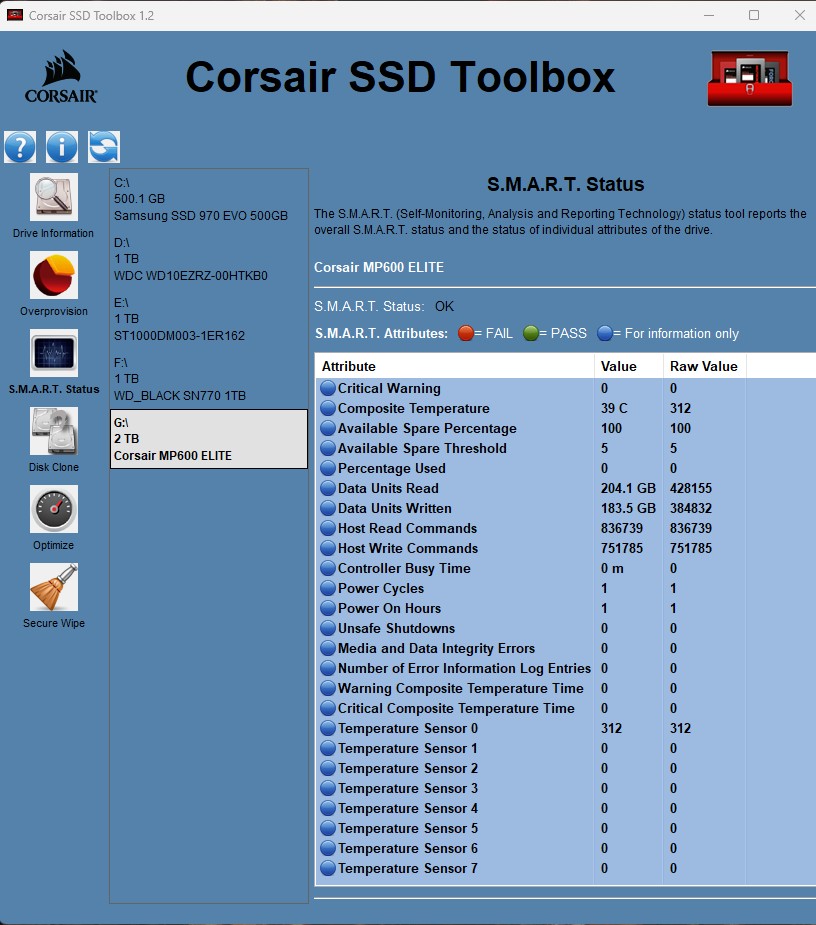
Task: Select the D:\ WDC WD10EZRZ drive
Action: pyautogui.click(x=209, y=259)
